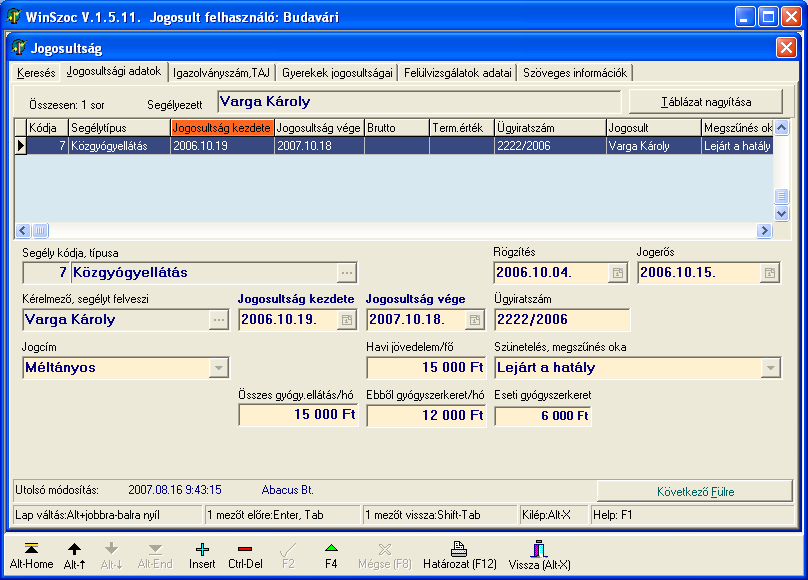The height and width of the screenshot is (580, 808).
Task: Click the F4 green triangle icon
Action: pyautogui.click(x=331, y=549)
